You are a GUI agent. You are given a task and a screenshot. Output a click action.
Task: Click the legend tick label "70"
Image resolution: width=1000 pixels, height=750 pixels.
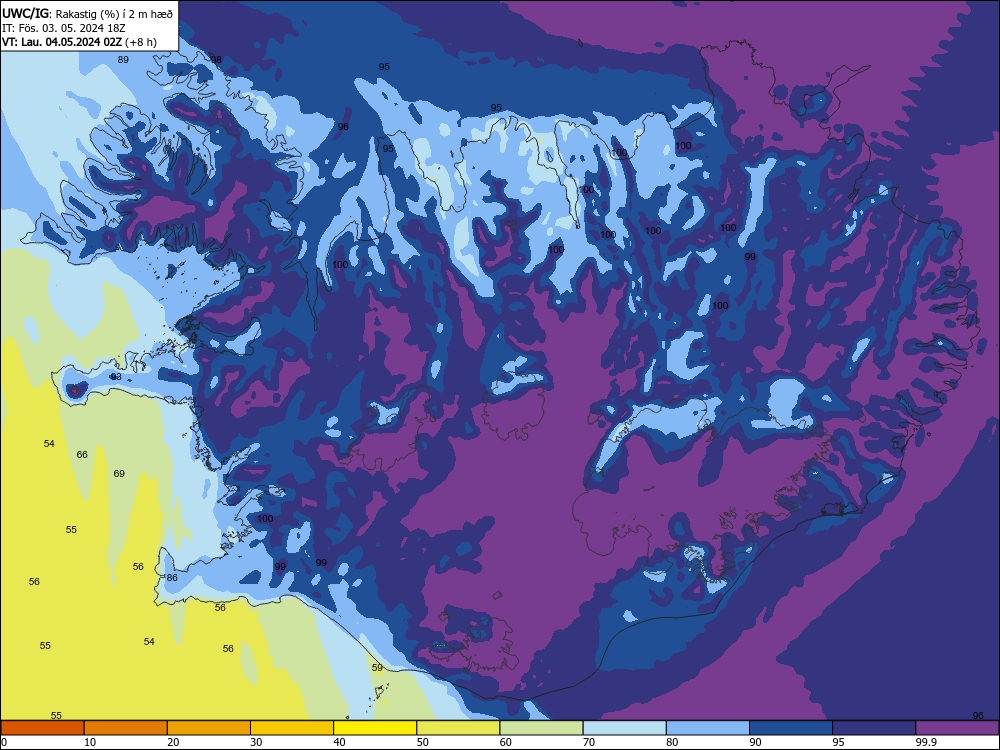point(589,742)
